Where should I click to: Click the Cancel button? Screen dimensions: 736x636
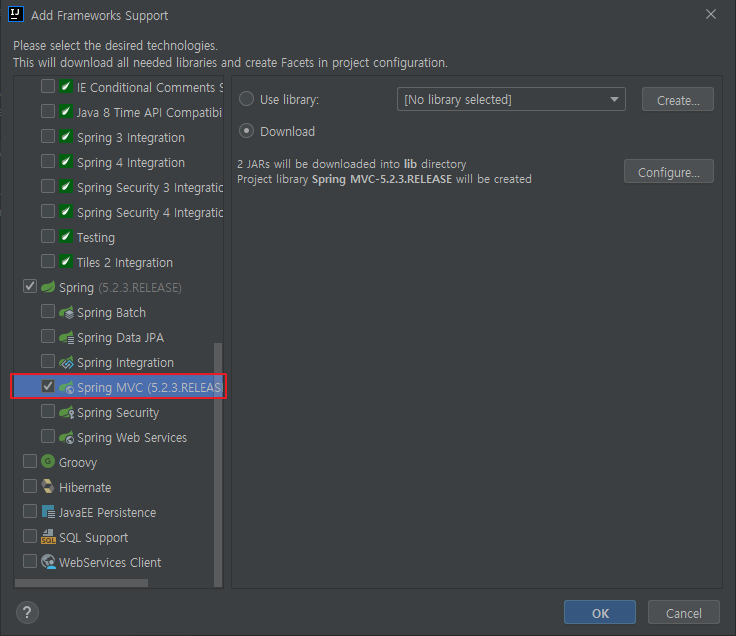pyautogui.click(x=683, y=613)
